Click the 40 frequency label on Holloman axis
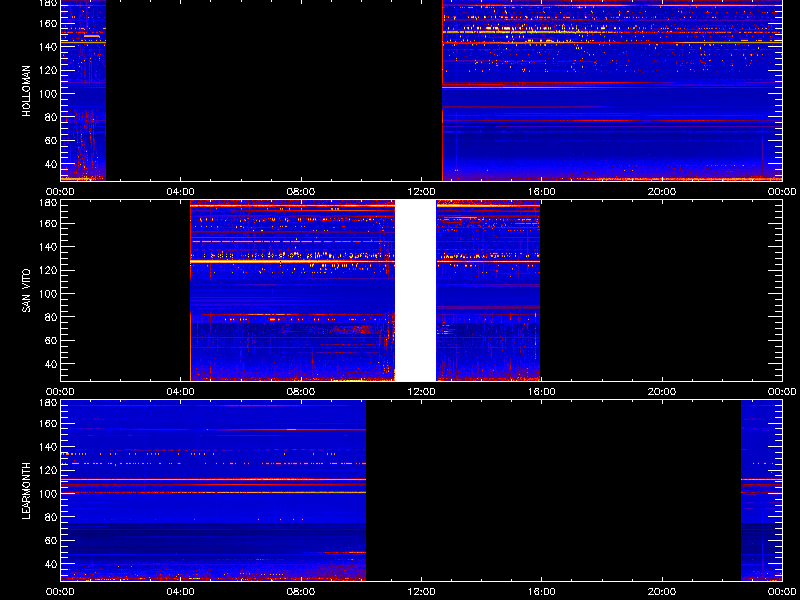This screenshot has width=800, height=600. [51, 164]
